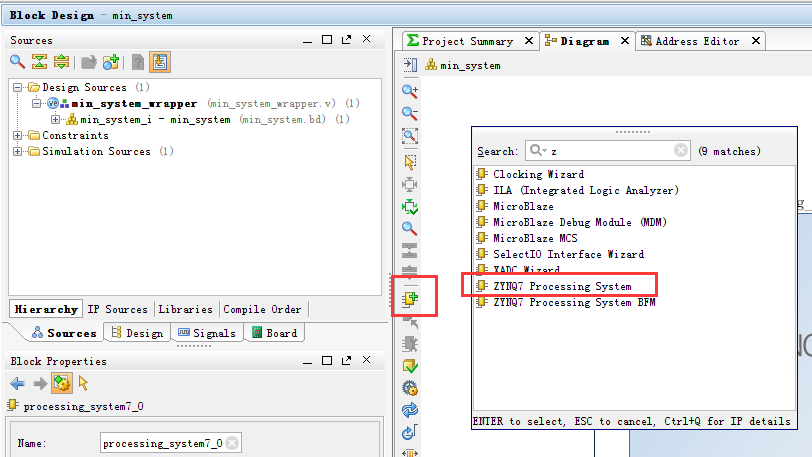
Task: Click the yellow pointer icon in Block Properties
Action: (x=83, y=383)
